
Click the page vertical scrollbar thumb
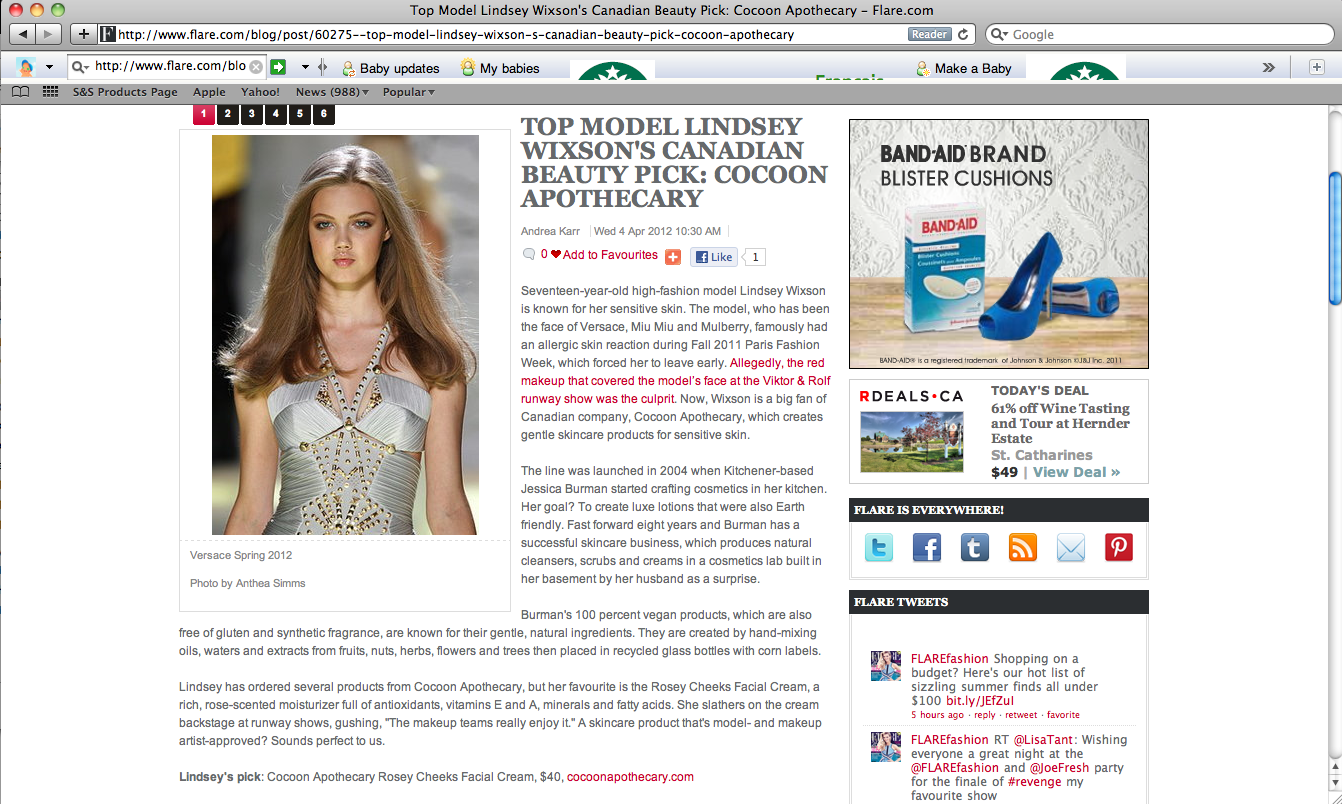click(1334, 237)
